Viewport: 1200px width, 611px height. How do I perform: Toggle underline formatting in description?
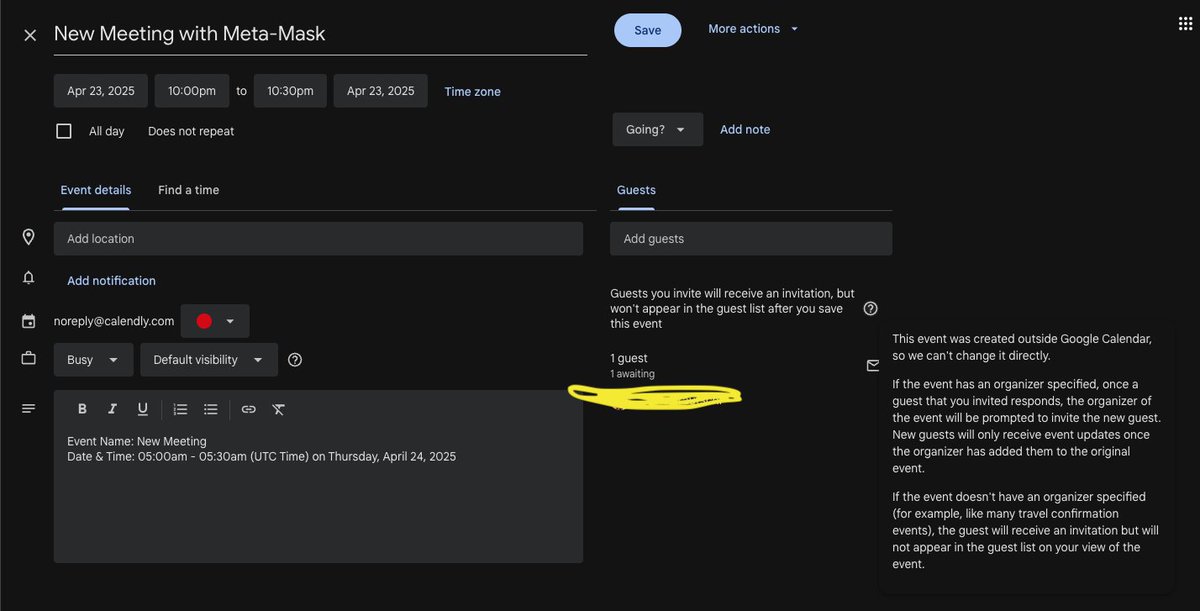(143, 409)
